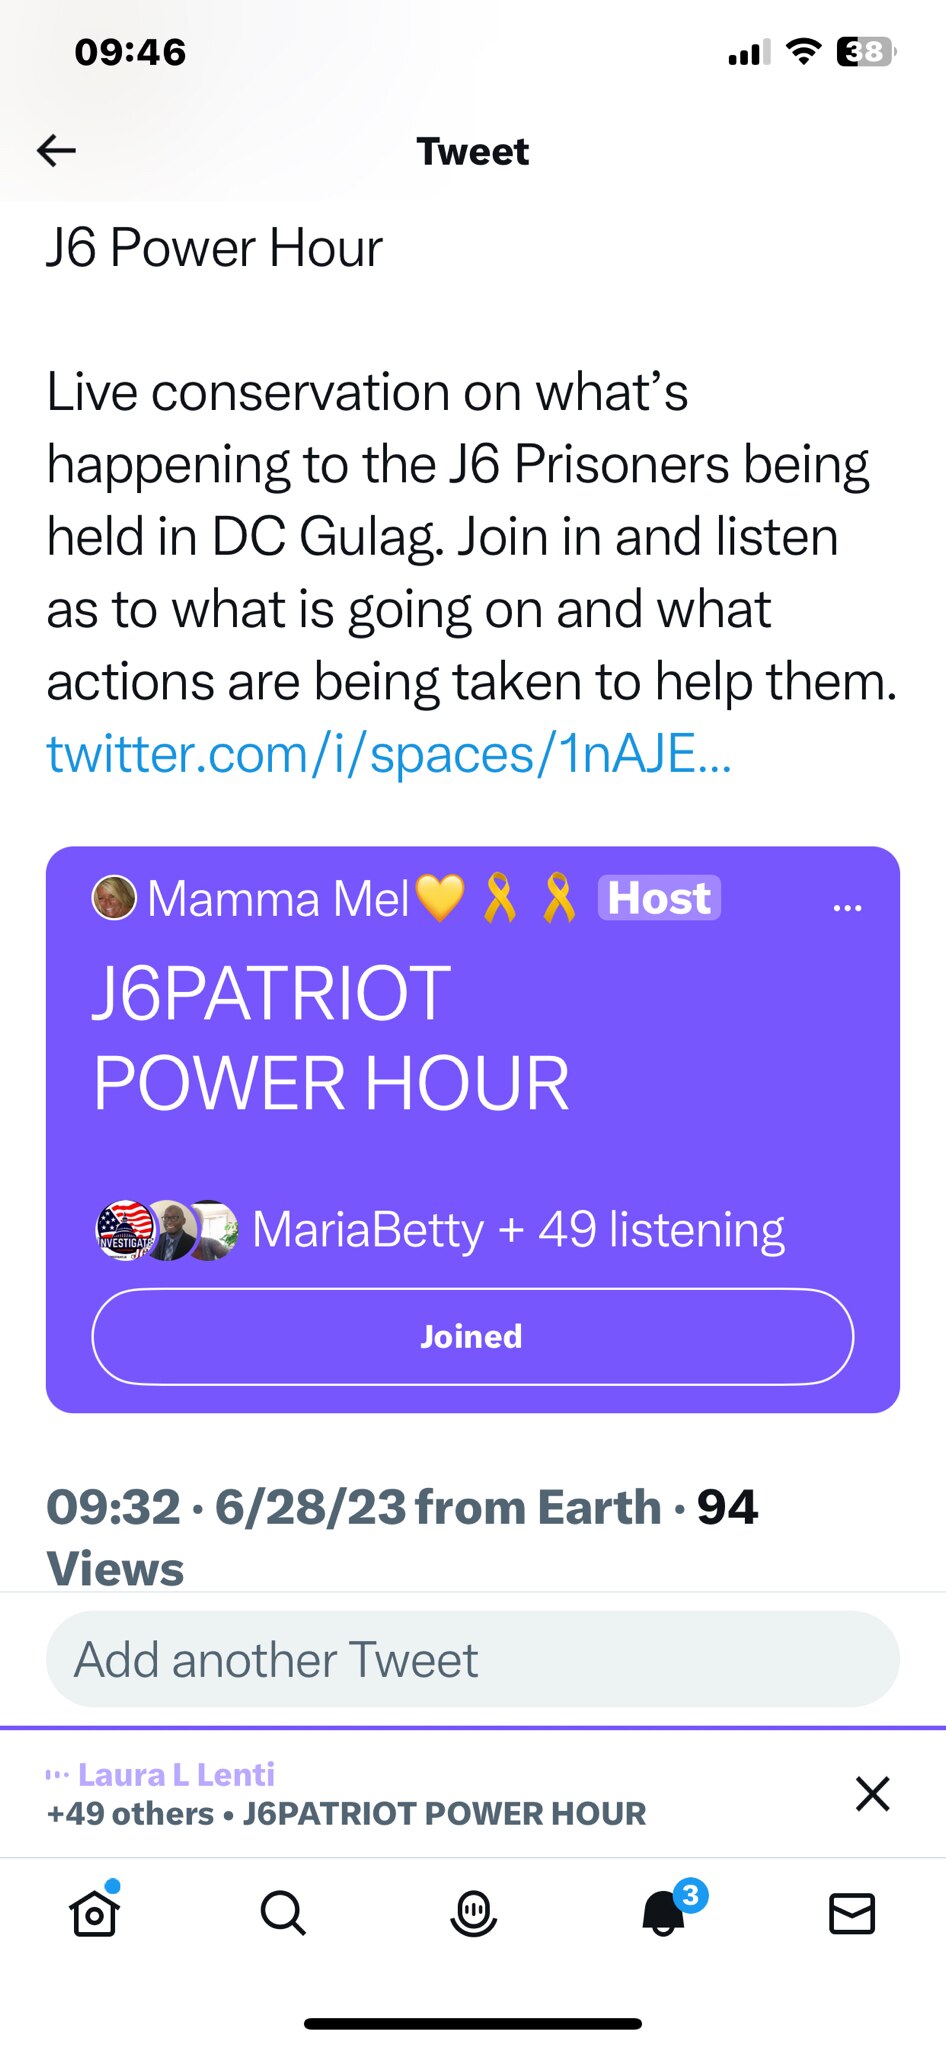Open Mamma Mel's host profile picture
946x2048 pixels.
click(114, 897)
